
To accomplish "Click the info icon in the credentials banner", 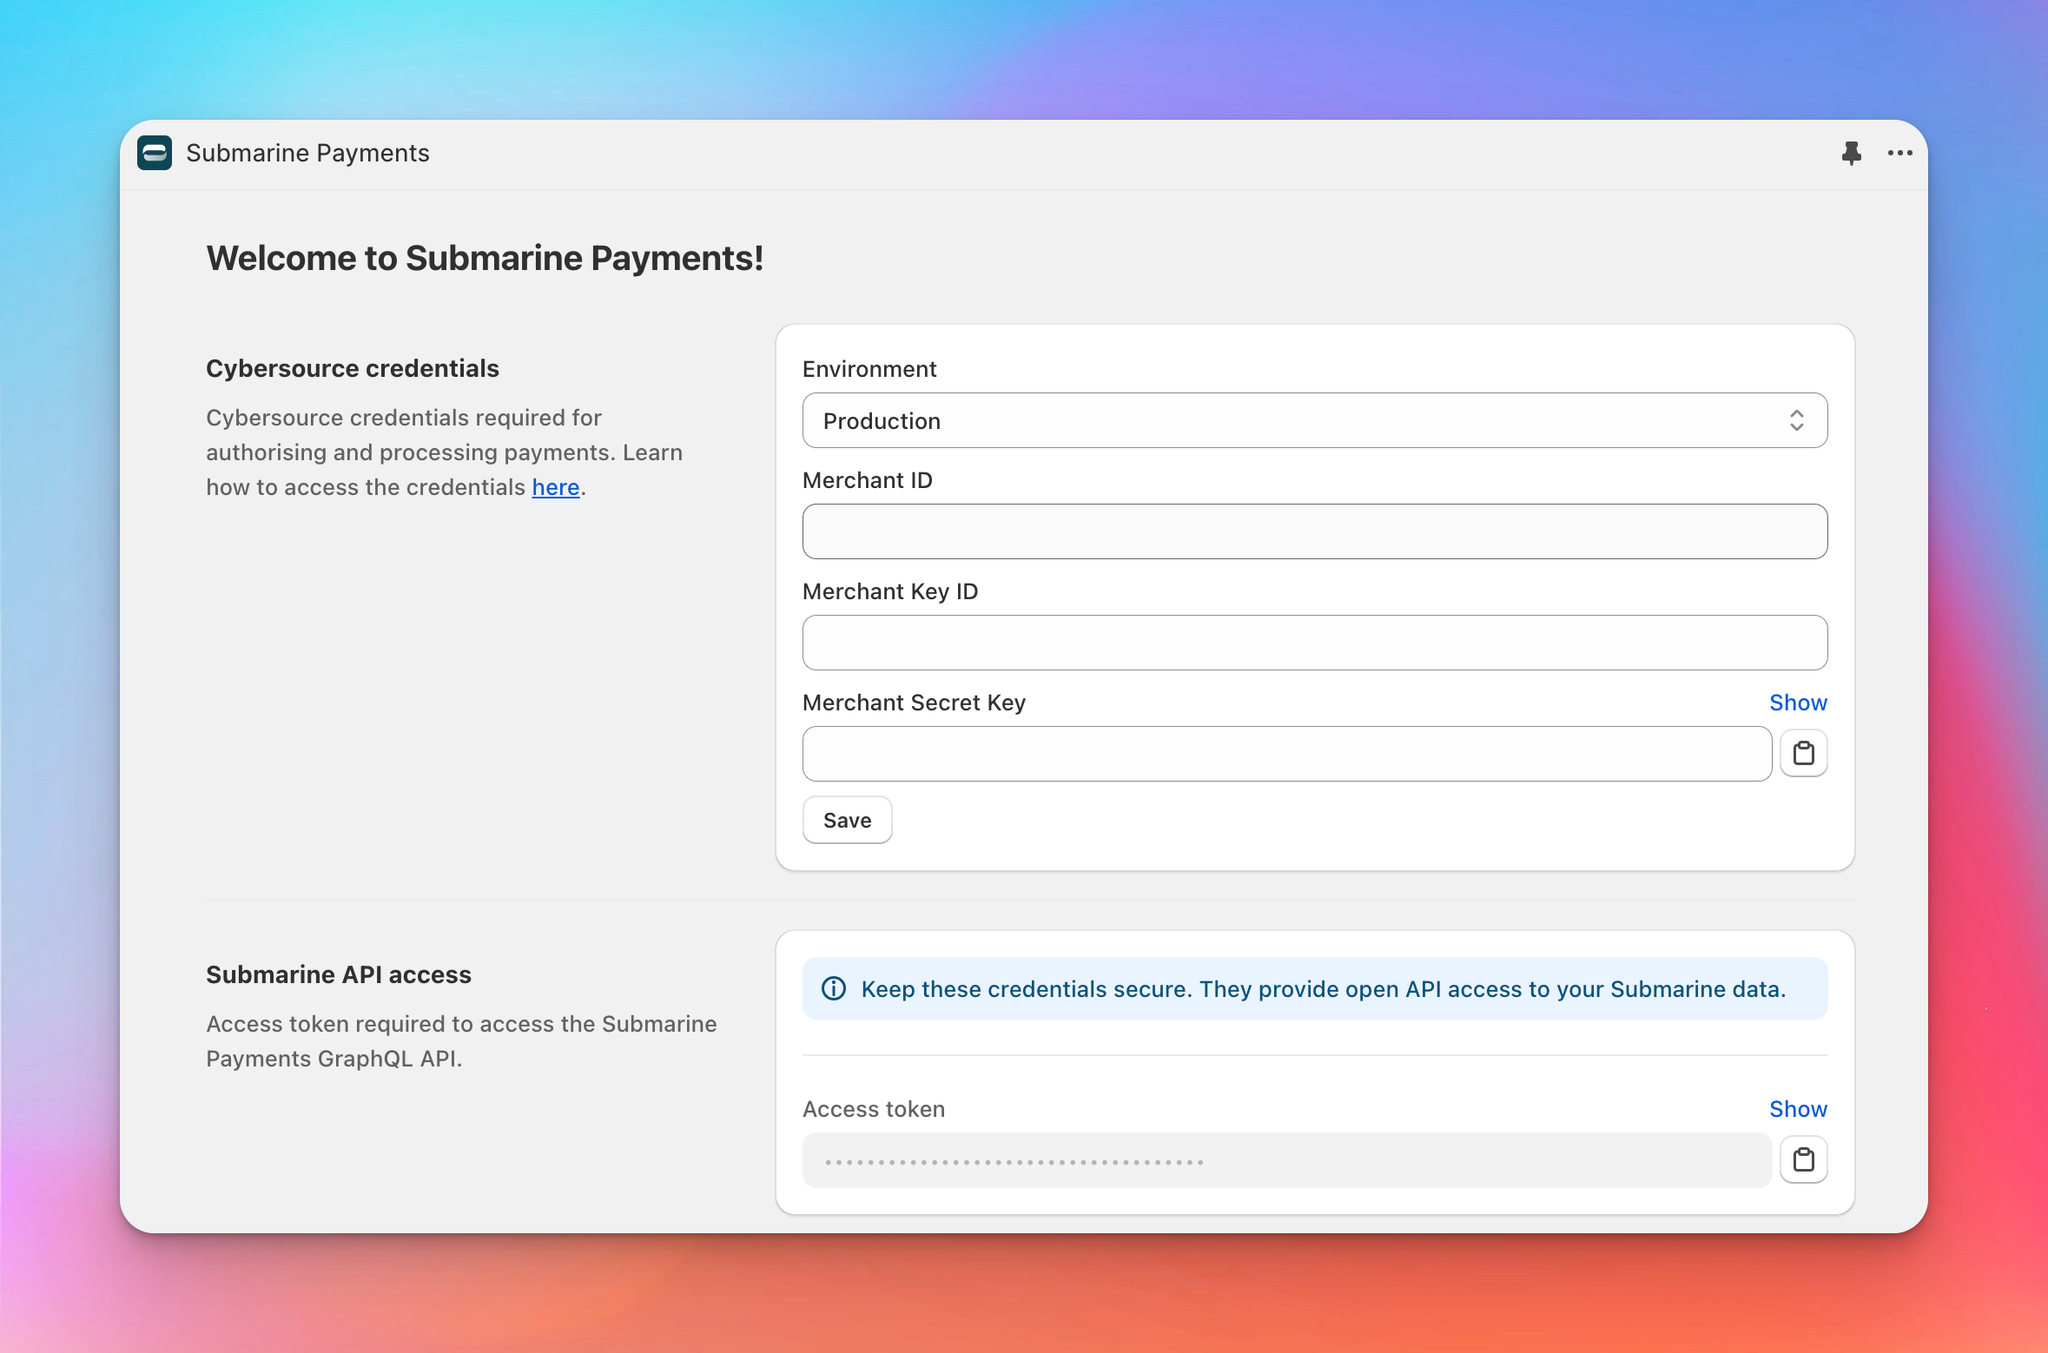I will click(x=833, y=989).
